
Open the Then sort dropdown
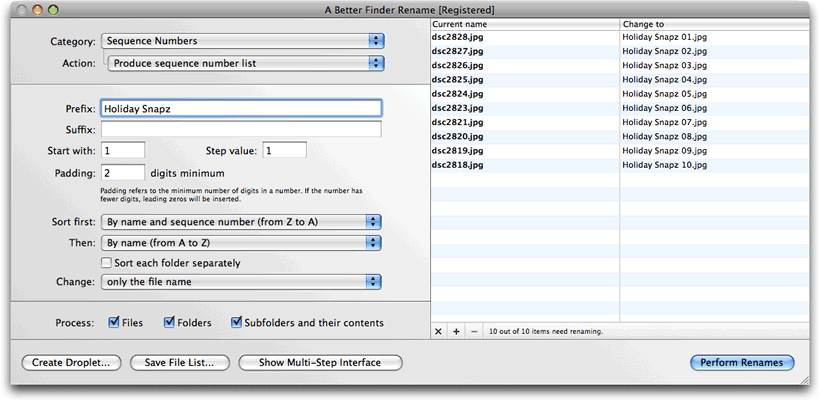(x=241, y=243)
